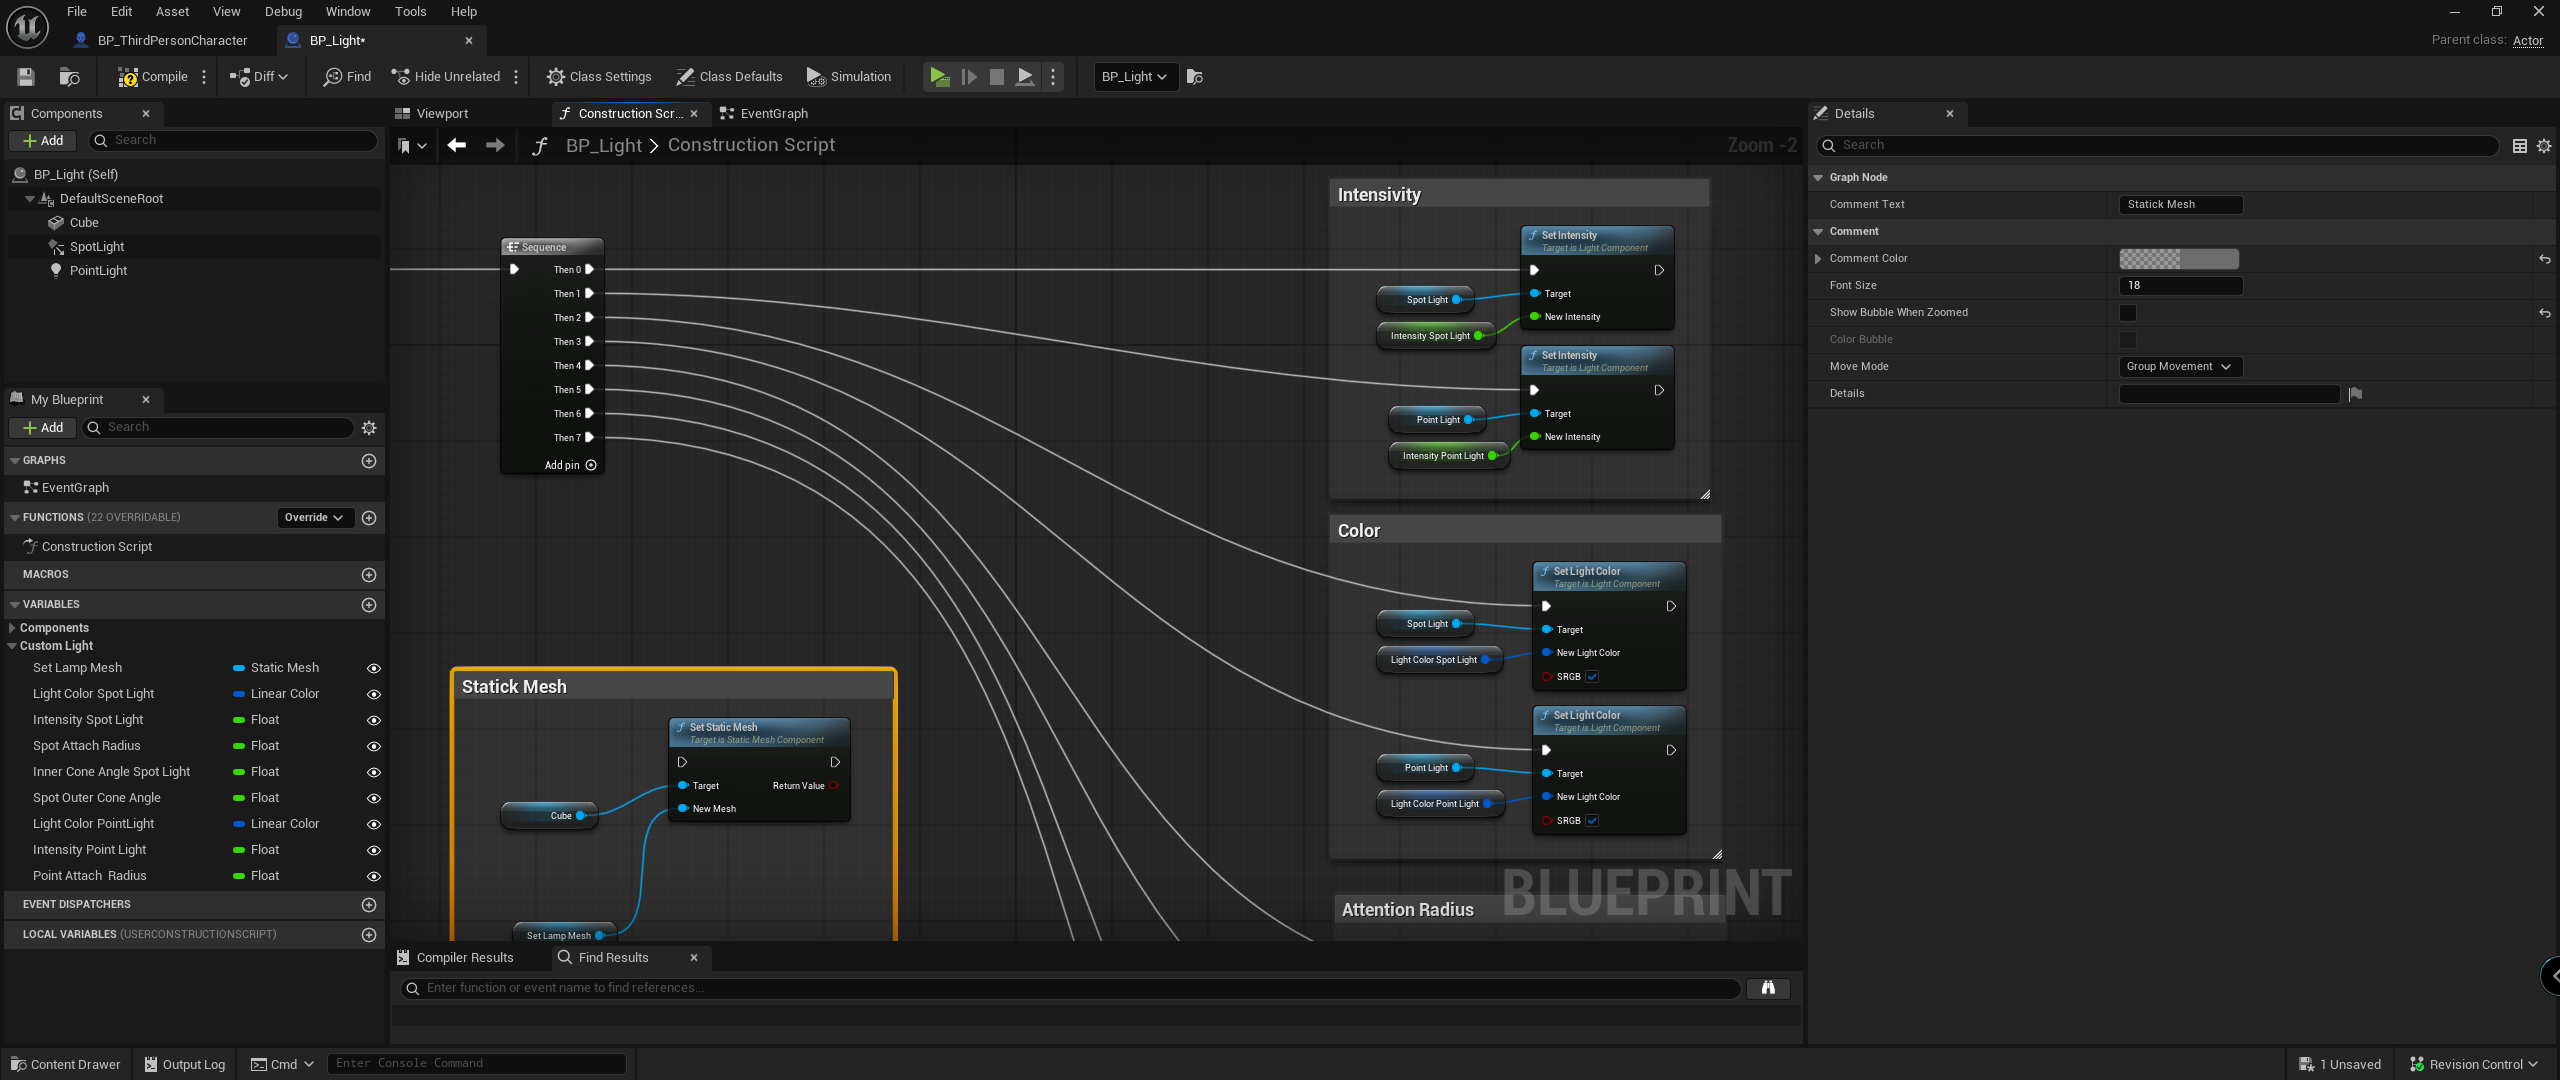Click the navigate back arrow

coord(457,146)
